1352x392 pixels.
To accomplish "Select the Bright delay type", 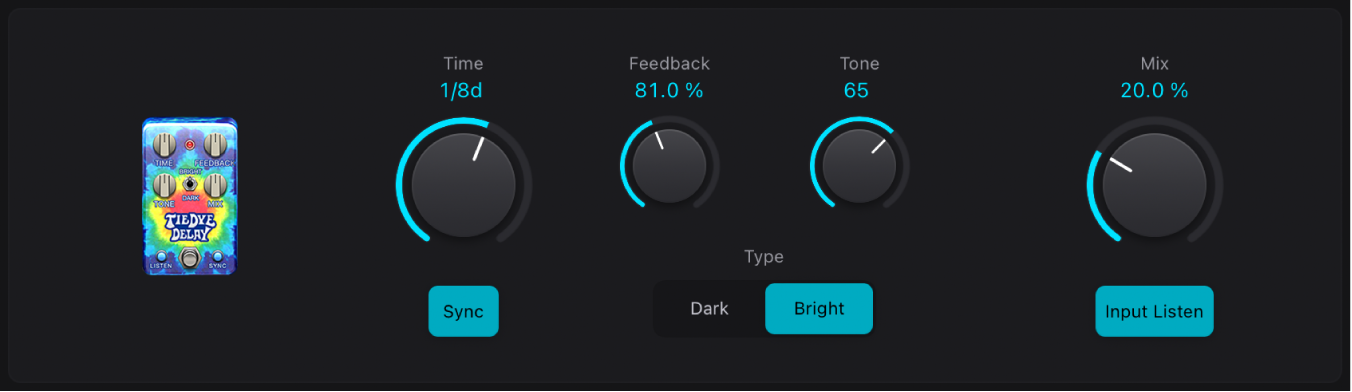I will (x=819, y=308).
